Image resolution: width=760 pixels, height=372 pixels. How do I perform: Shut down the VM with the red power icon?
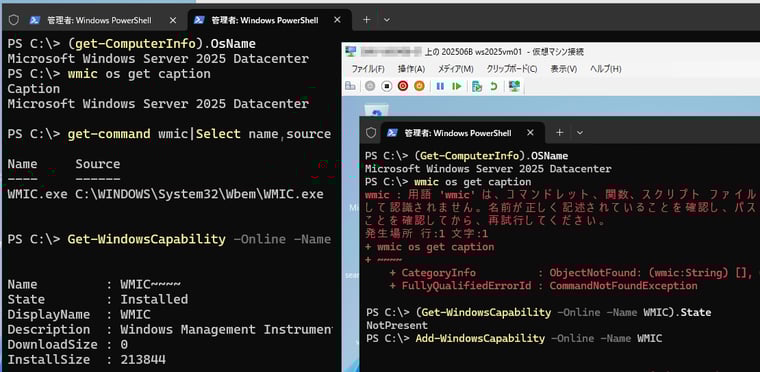pyautogui.click(x=403, y=86)
